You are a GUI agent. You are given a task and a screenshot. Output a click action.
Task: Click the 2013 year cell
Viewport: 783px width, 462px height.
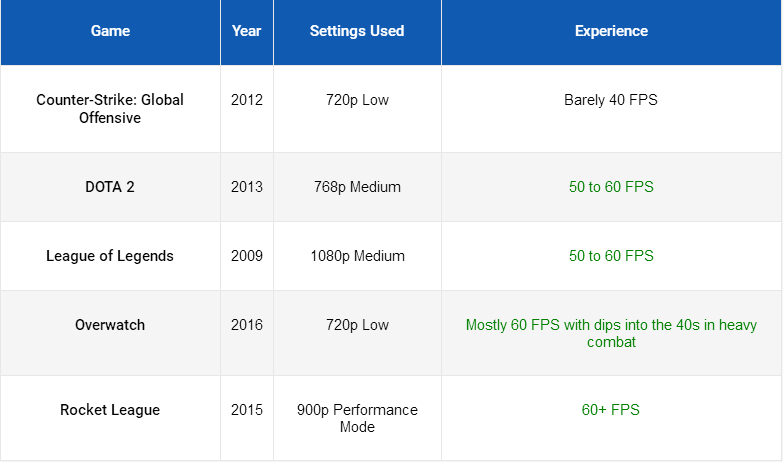tap(246, 187)
